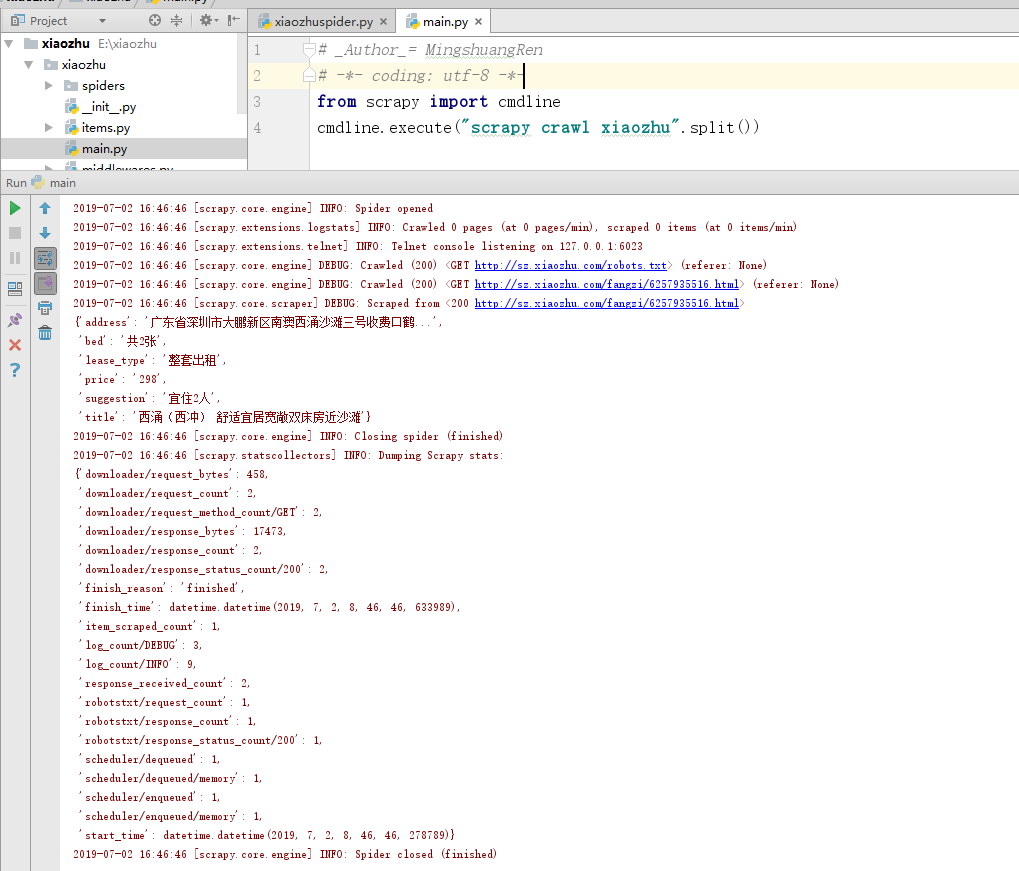Close the Run tab with the red X icon
Viewport: 1019px width, 871px height.
pos(15,345)
